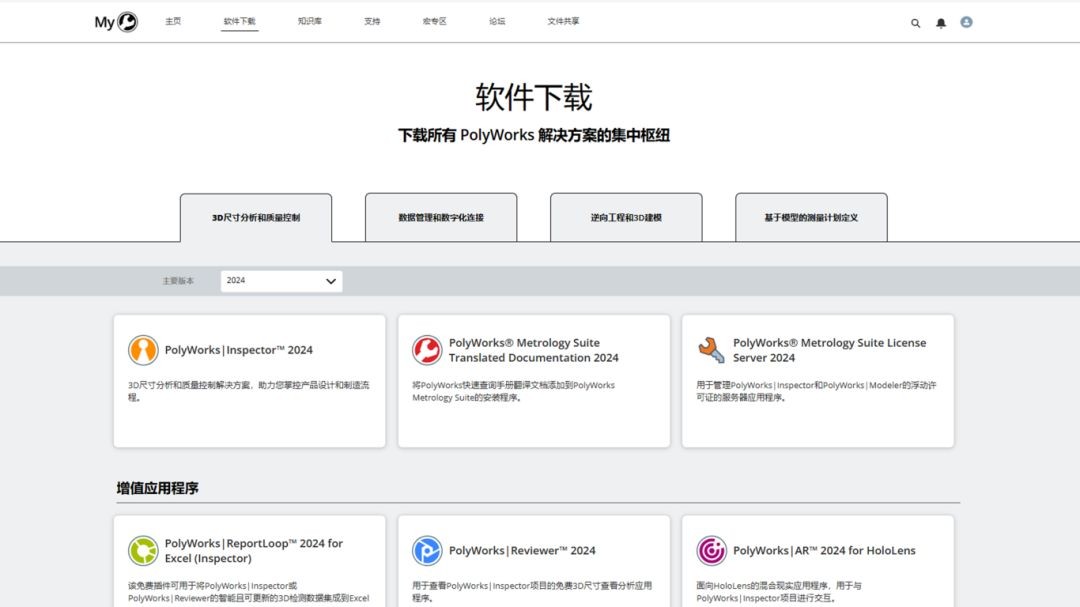Click the Translated Documentation red icon
Viewport: 1080px width, 607px height.
[427, 350]
